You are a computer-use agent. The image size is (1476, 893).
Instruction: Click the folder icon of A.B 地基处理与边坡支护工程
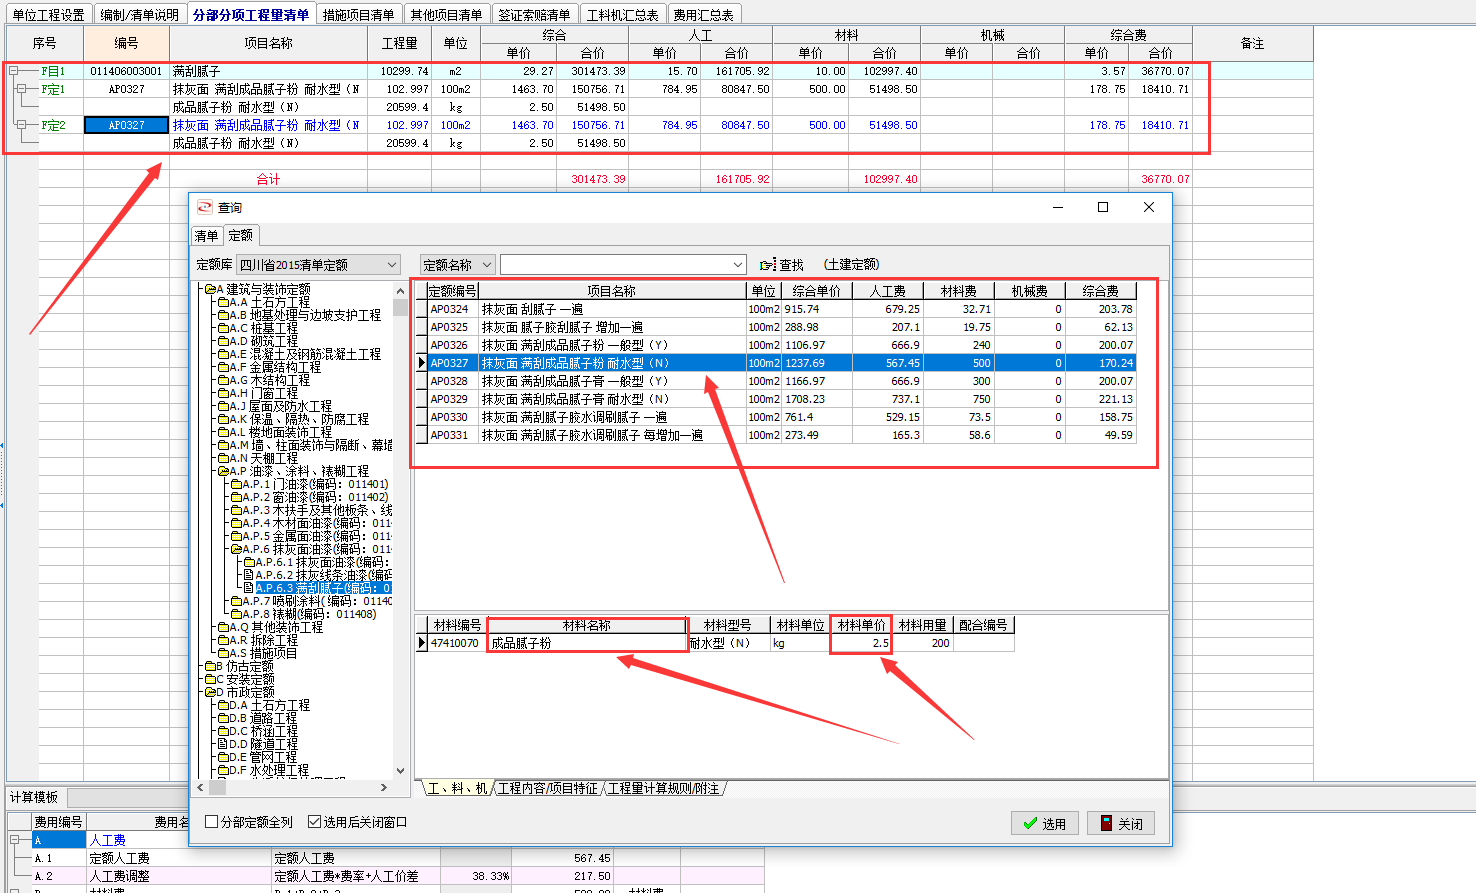point(224,315)
